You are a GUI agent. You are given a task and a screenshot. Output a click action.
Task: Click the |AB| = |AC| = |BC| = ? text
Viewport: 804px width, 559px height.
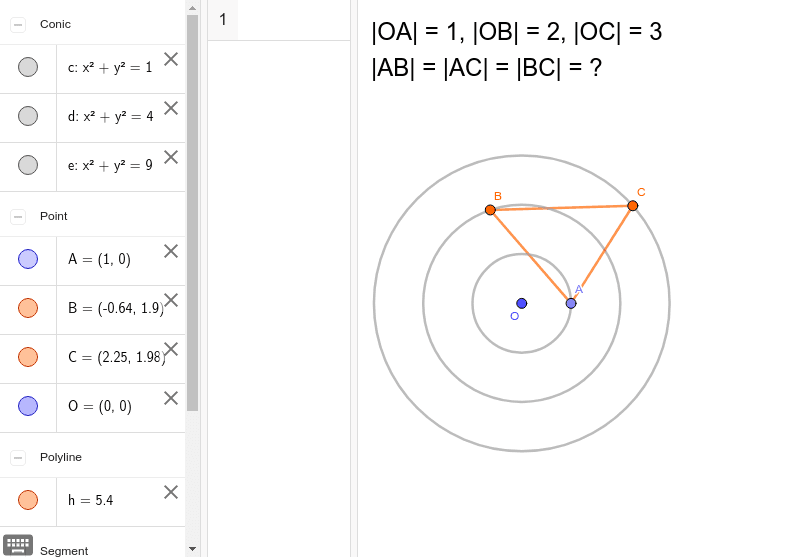[487, 68]
